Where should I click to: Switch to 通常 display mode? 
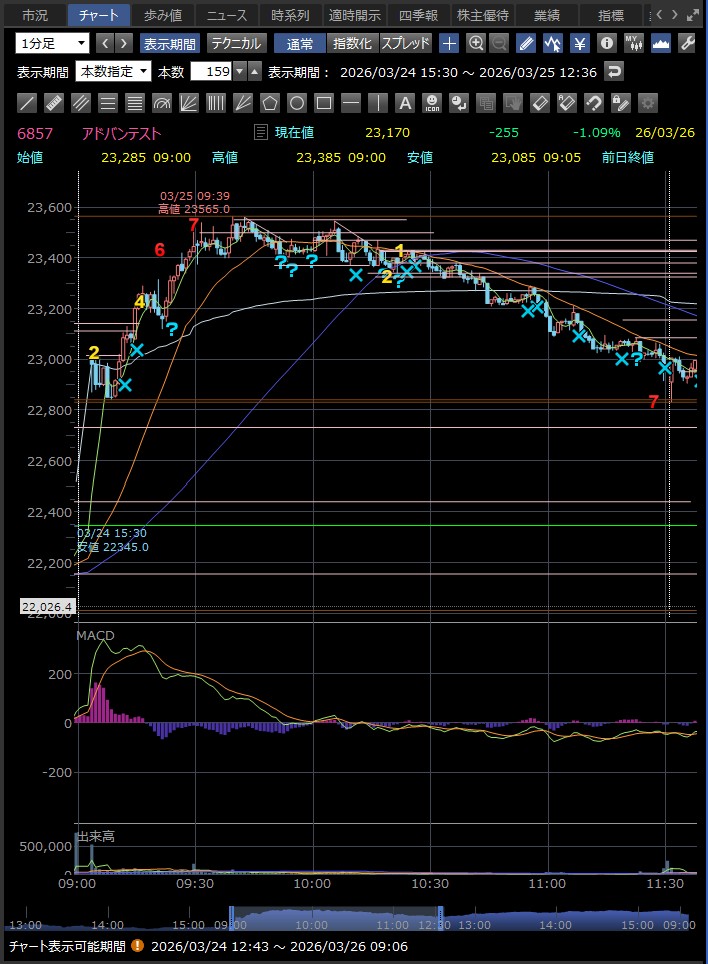[x=299, y=43]
